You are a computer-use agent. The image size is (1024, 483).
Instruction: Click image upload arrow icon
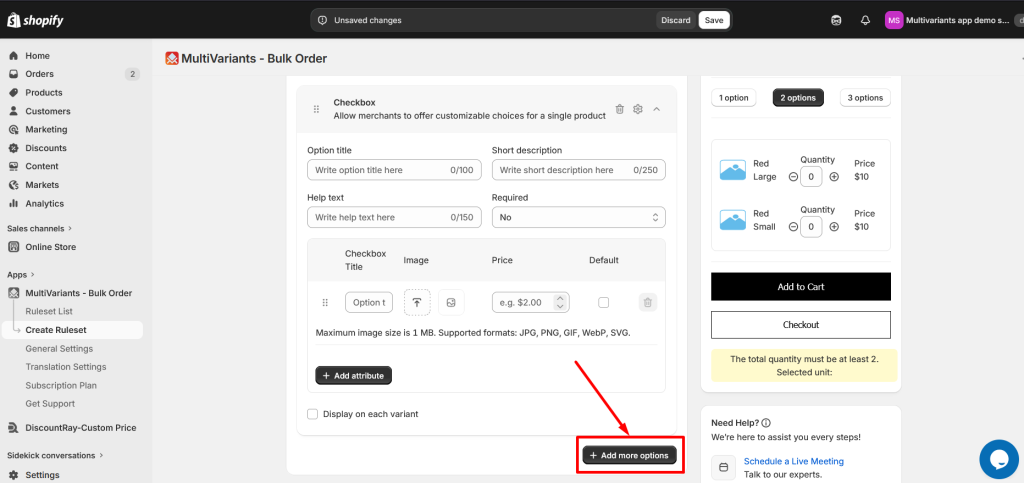[x=417, y=302]
